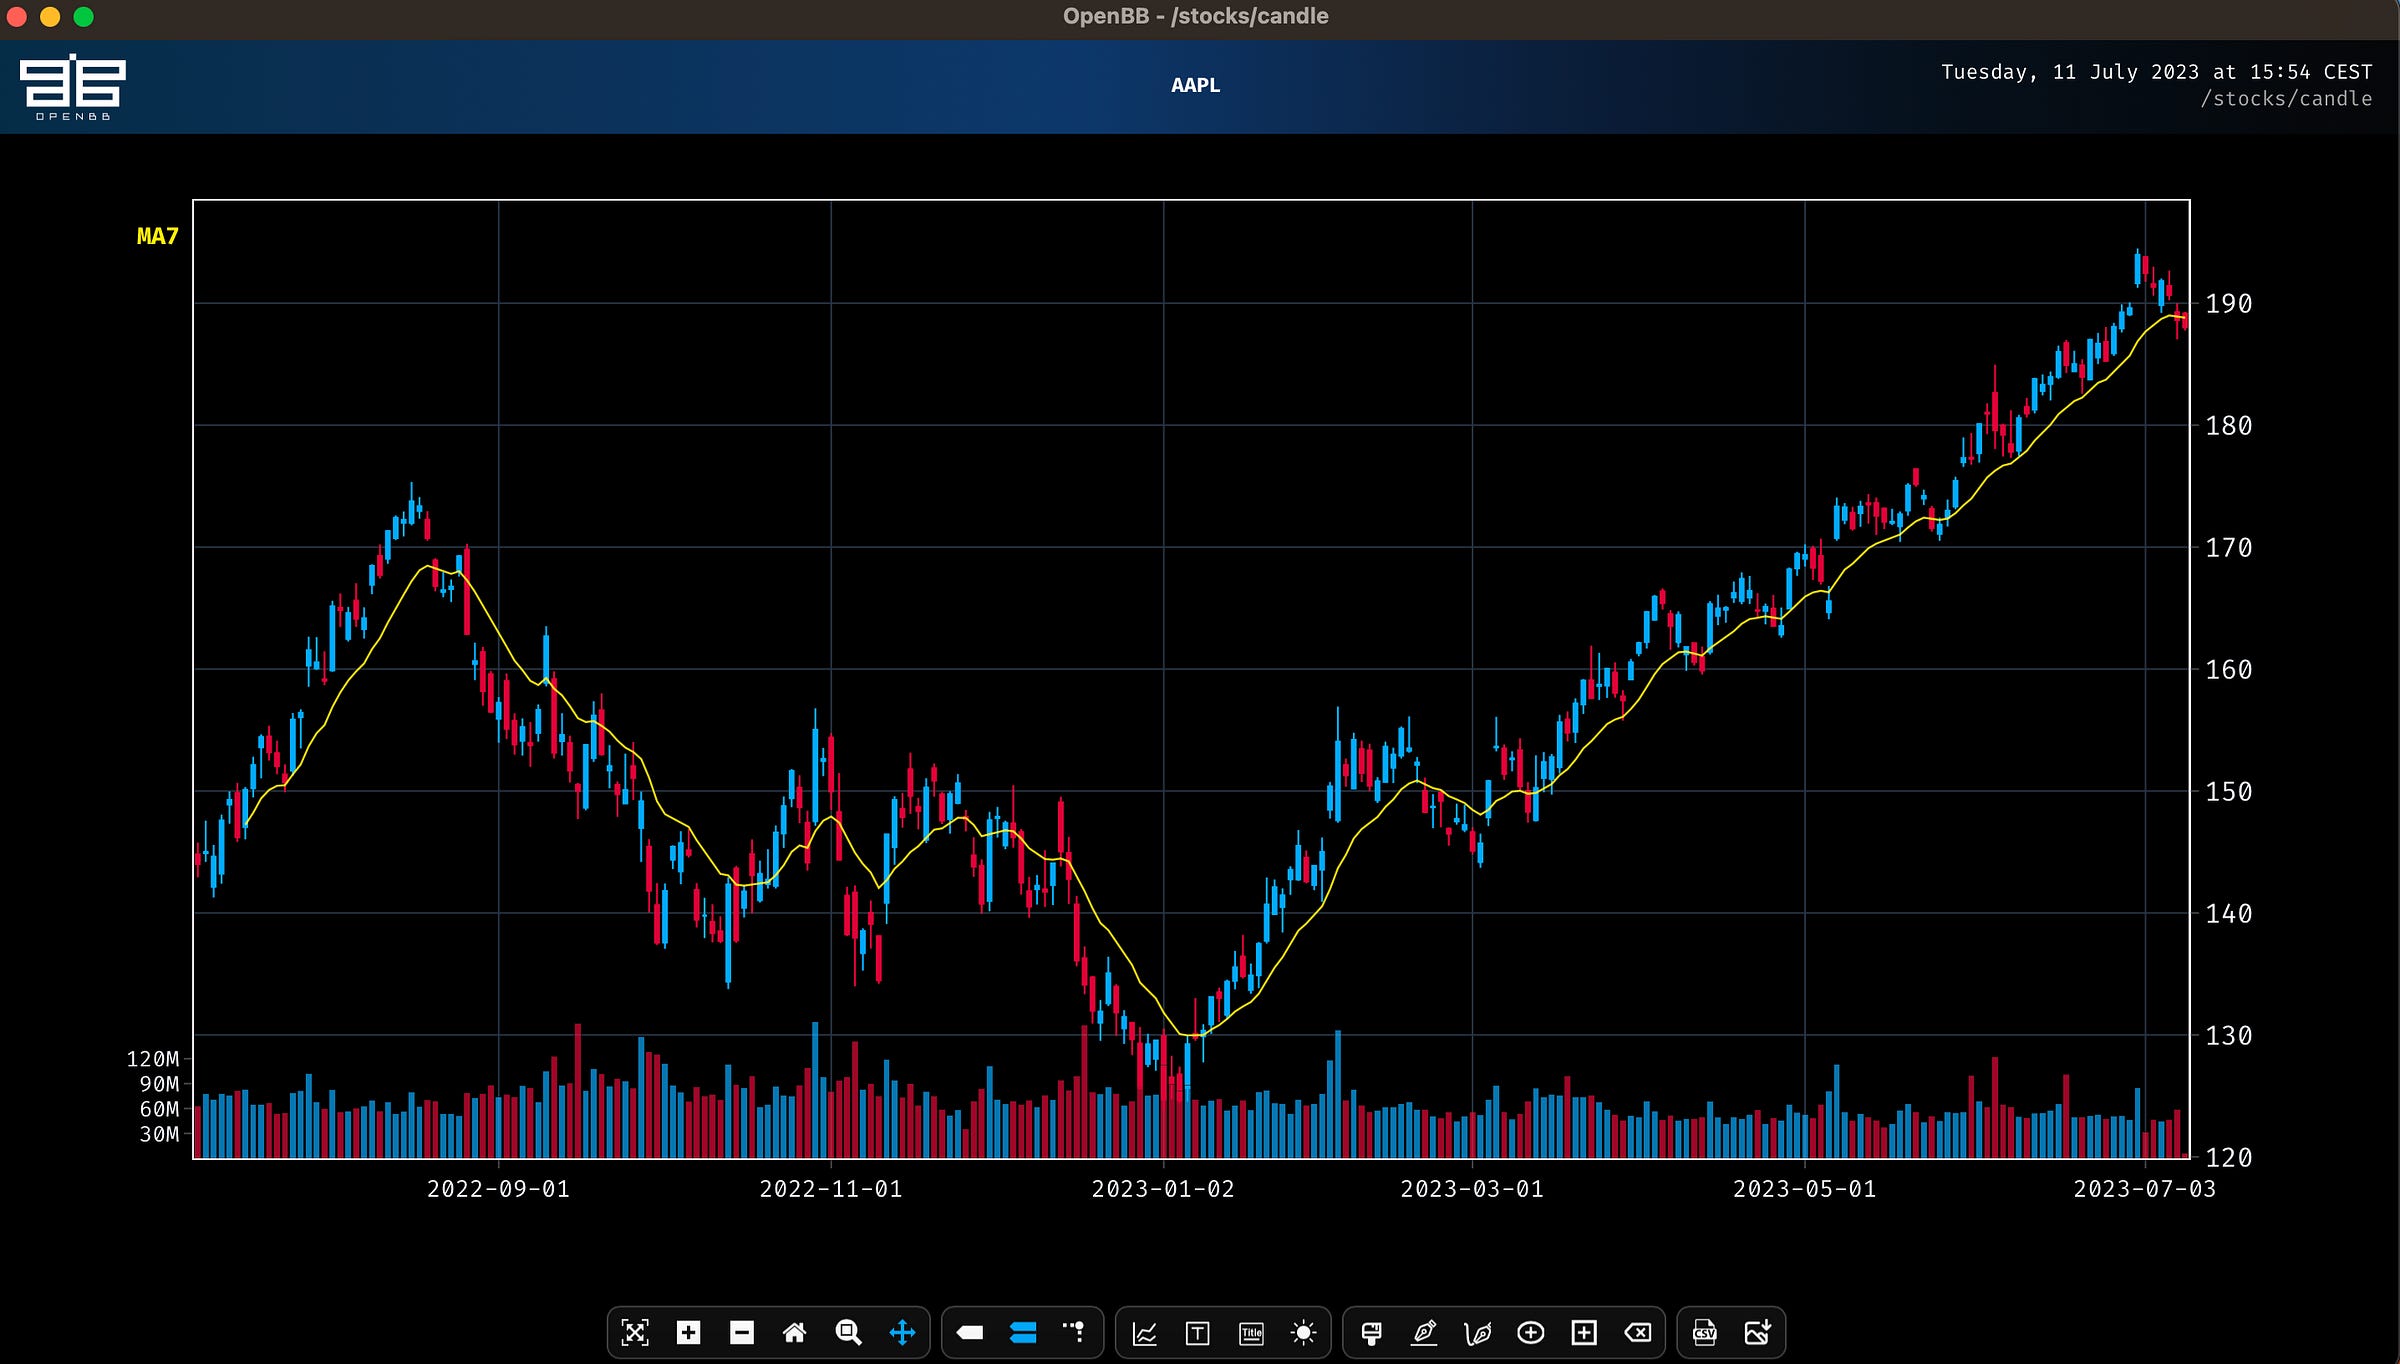Click the 2023-05-01 date axis label

pos(1804,1189)
